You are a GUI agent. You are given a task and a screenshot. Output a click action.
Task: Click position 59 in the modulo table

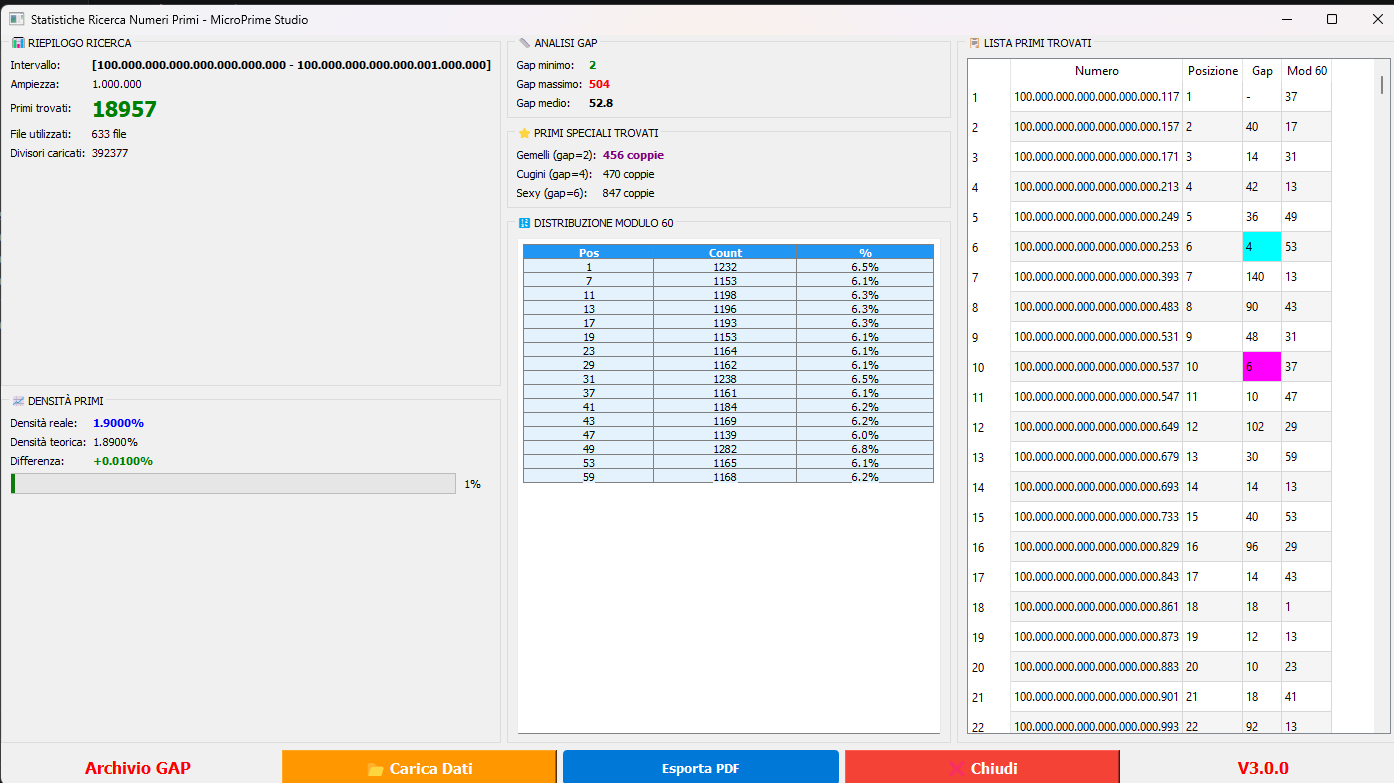[x=589, y=477]
